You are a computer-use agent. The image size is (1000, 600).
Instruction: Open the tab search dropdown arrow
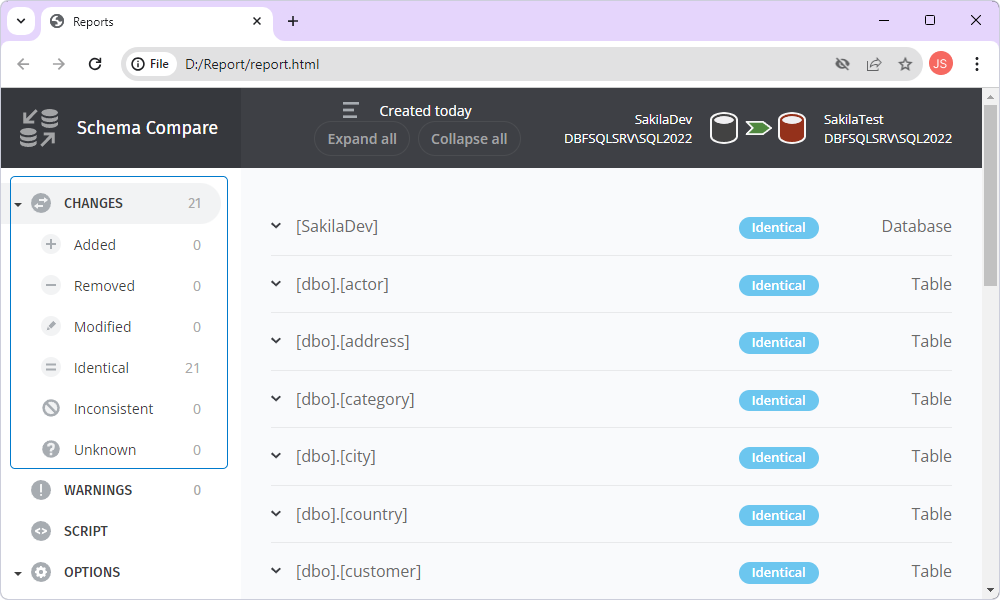[x=21, y=21]
